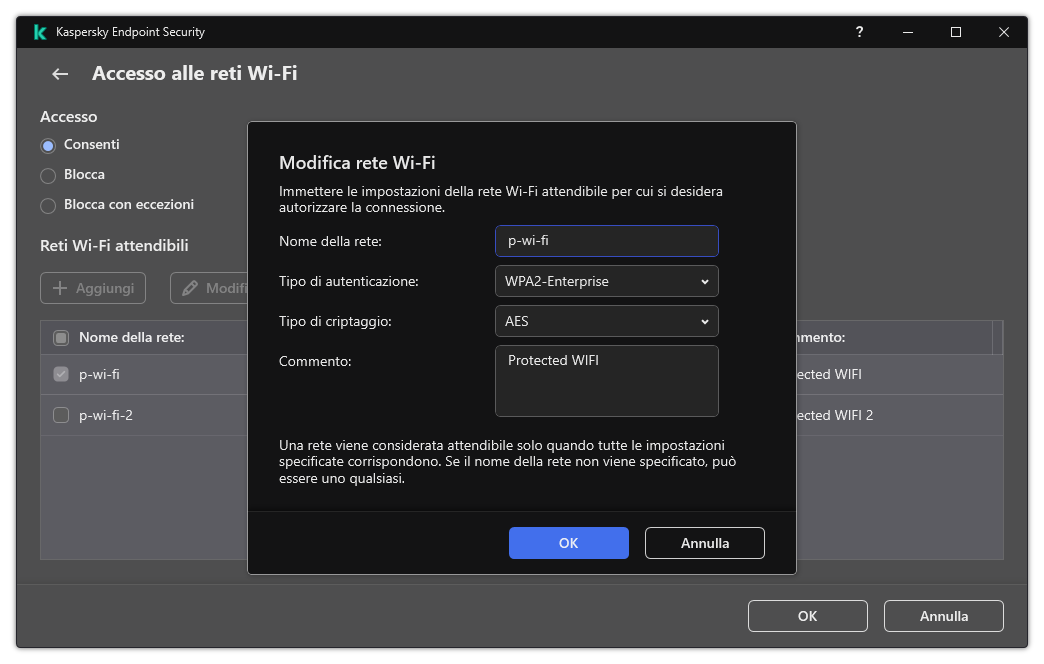Image resolution: width=1044 pixels, height=664 pixels.
Task: Click the plus icon on the Aggiungi button
Action: 63,288
